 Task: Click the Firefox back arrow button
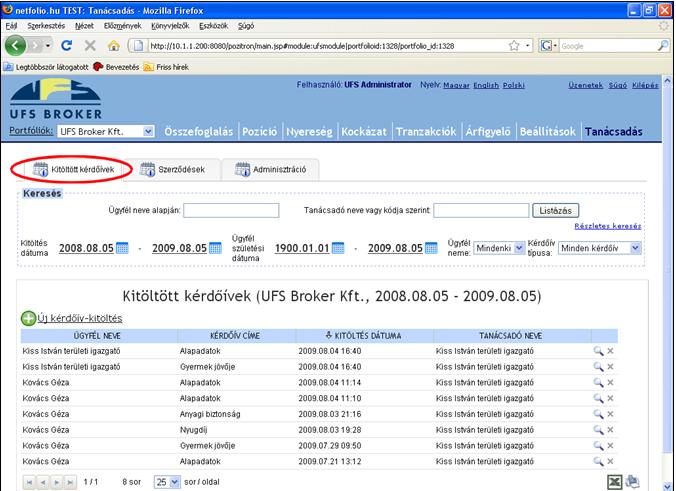pos(15,45)
